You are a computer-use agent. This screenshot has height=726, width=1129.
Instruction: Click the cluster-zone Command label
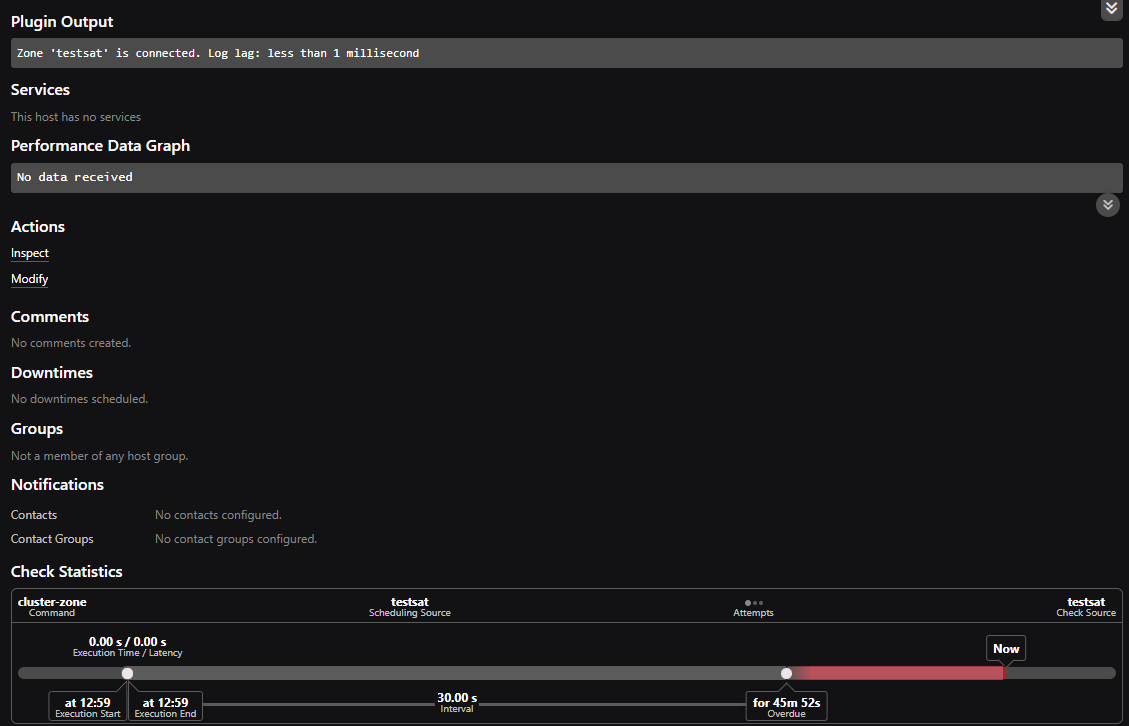point(52,606)
